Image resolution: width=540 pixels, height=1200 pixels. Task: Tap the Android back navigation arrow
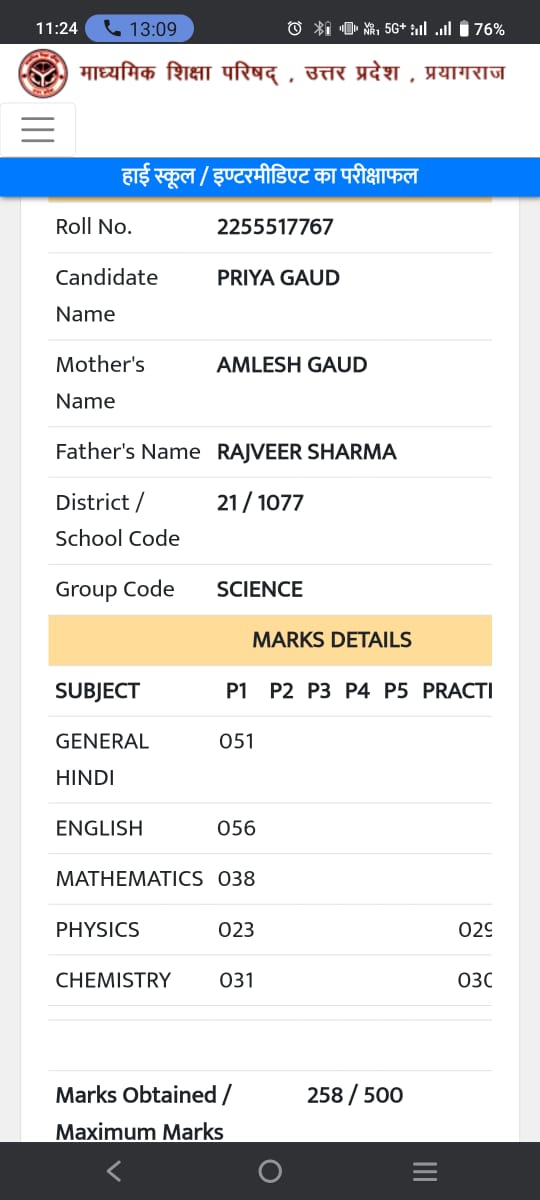coord(114,1171)
